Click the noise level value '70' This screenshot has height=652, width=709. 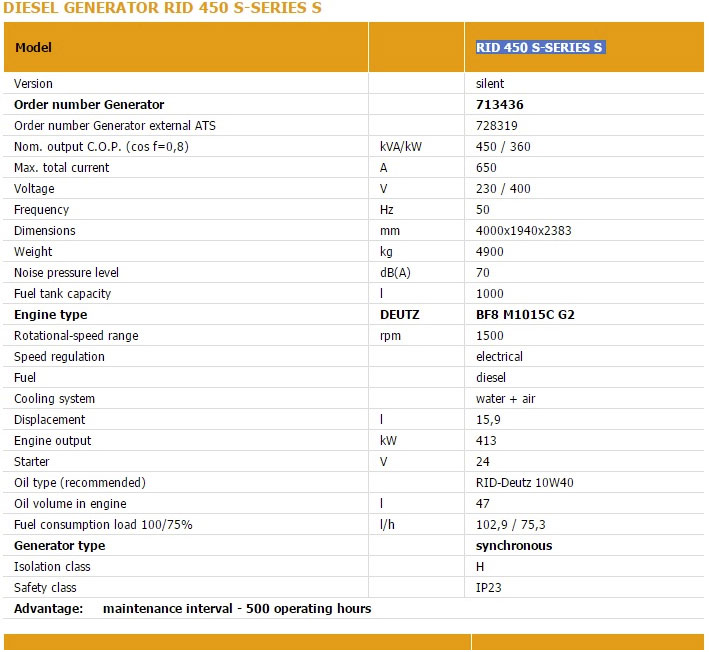point(482,273)
